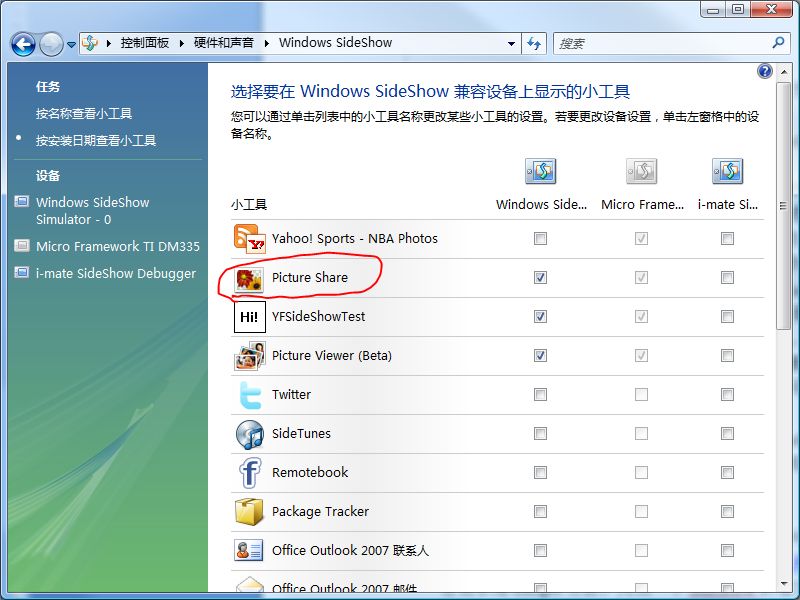This screenshot has width=800, height=600.
Task: Open the recent pages dropdown arrow
Action: coord(71,44)
